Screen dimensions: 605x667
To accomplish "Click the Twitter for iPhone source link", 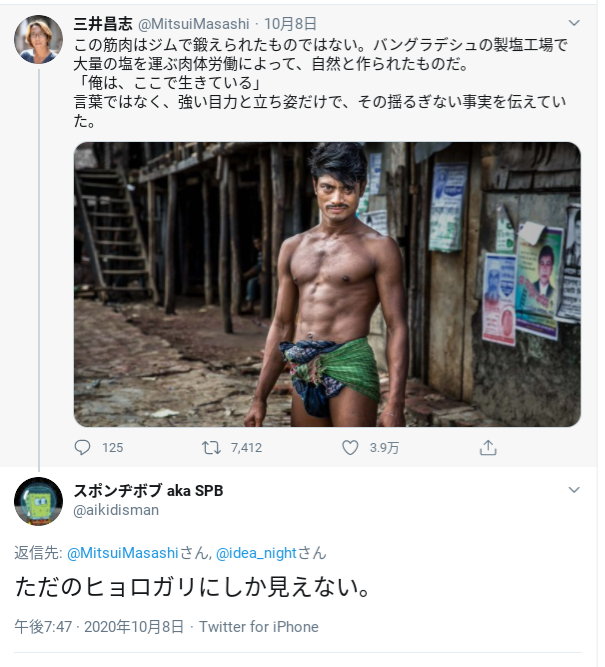I will pos(258,627).
